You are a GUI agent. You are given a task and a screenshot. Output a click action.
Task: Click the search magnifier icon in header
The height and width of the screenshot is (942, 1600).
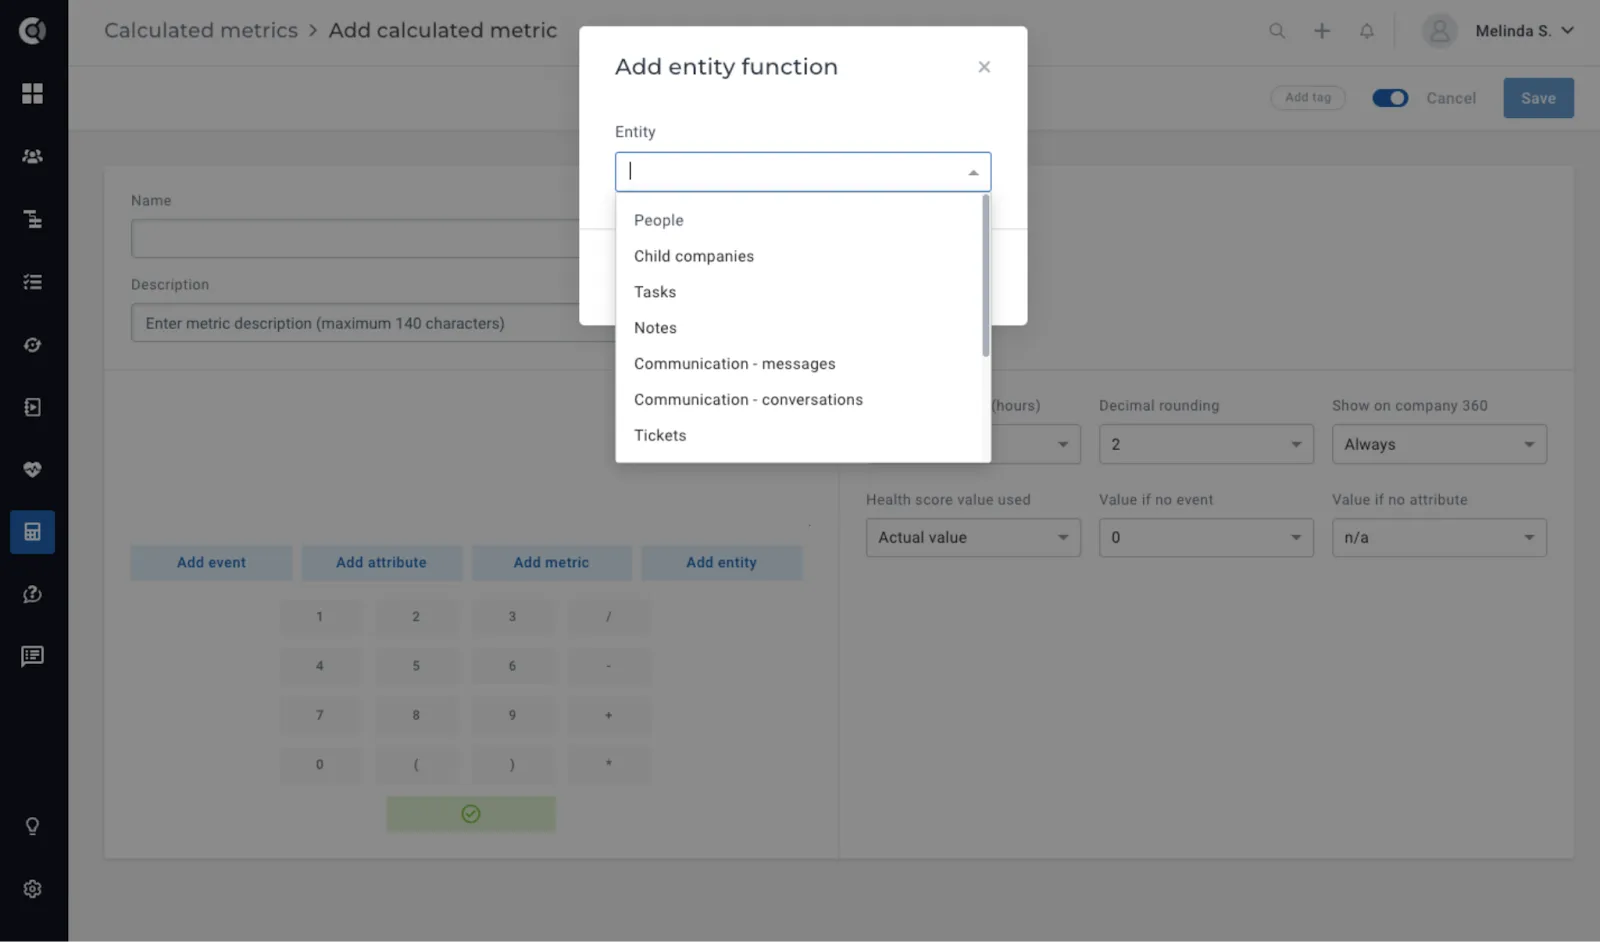click(1277, 31)
